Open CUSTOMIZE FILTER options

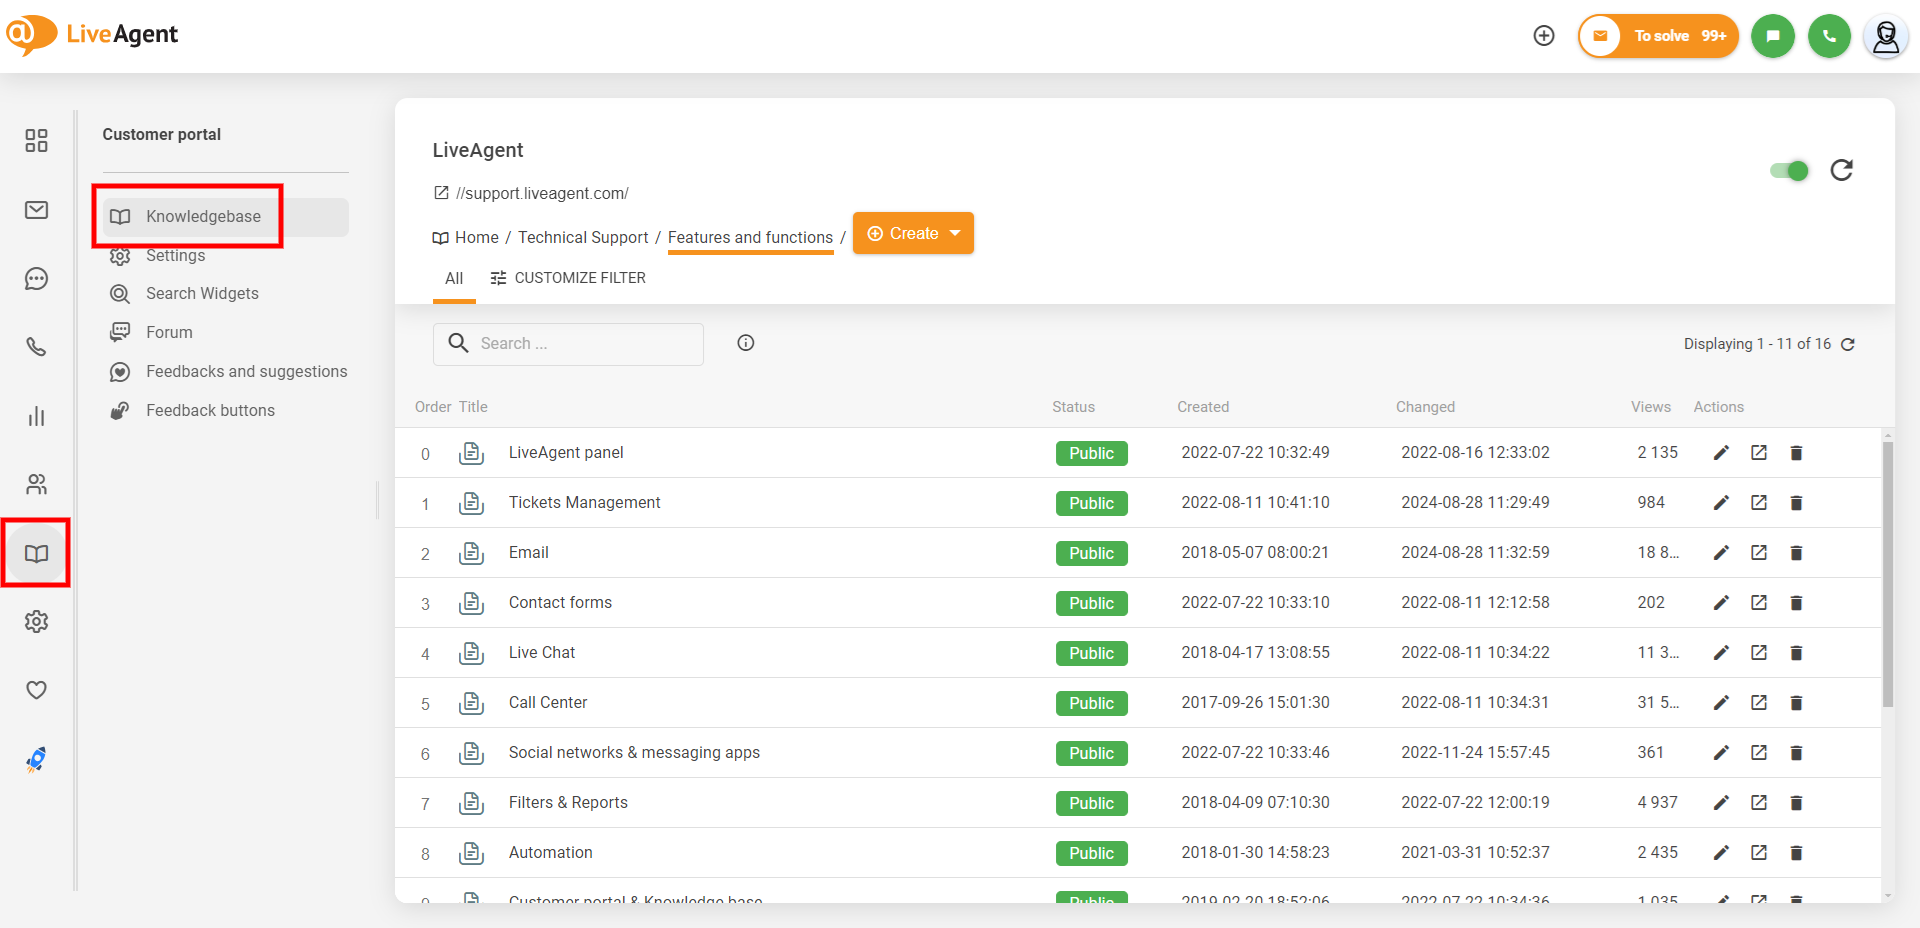(568, 278)
